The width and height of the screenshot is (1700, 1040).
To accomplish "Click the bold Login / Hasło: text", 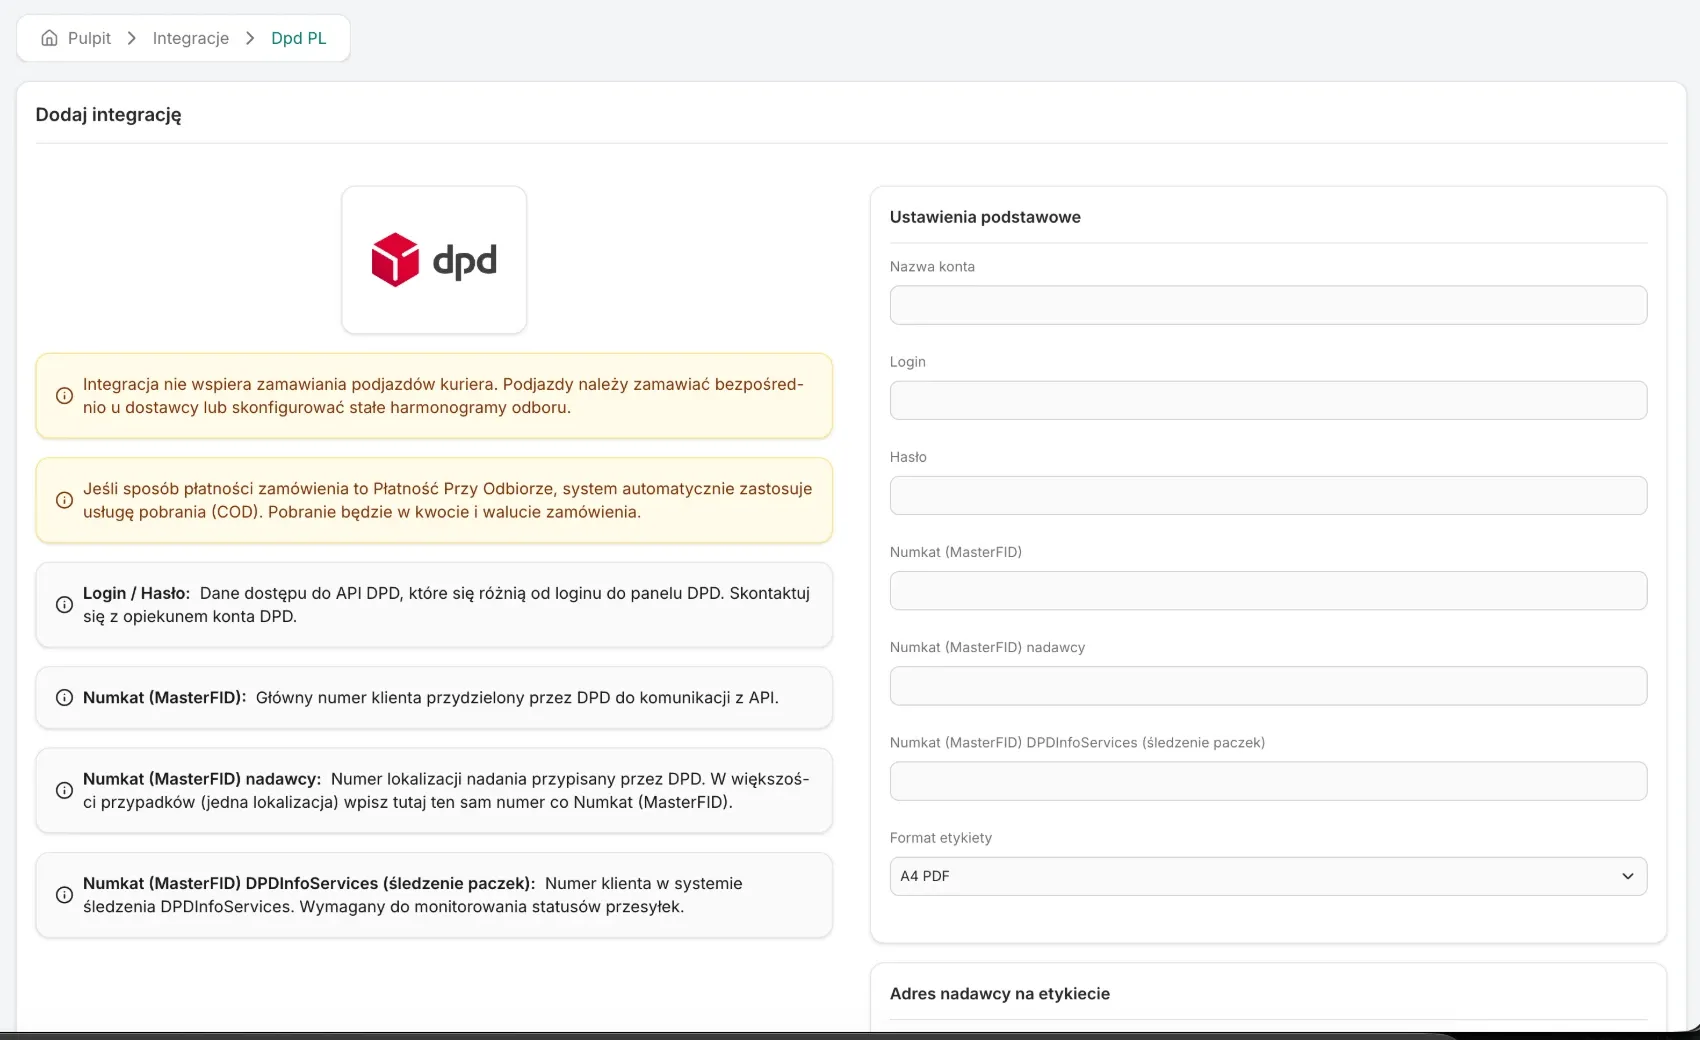I will tap(136, 593).
